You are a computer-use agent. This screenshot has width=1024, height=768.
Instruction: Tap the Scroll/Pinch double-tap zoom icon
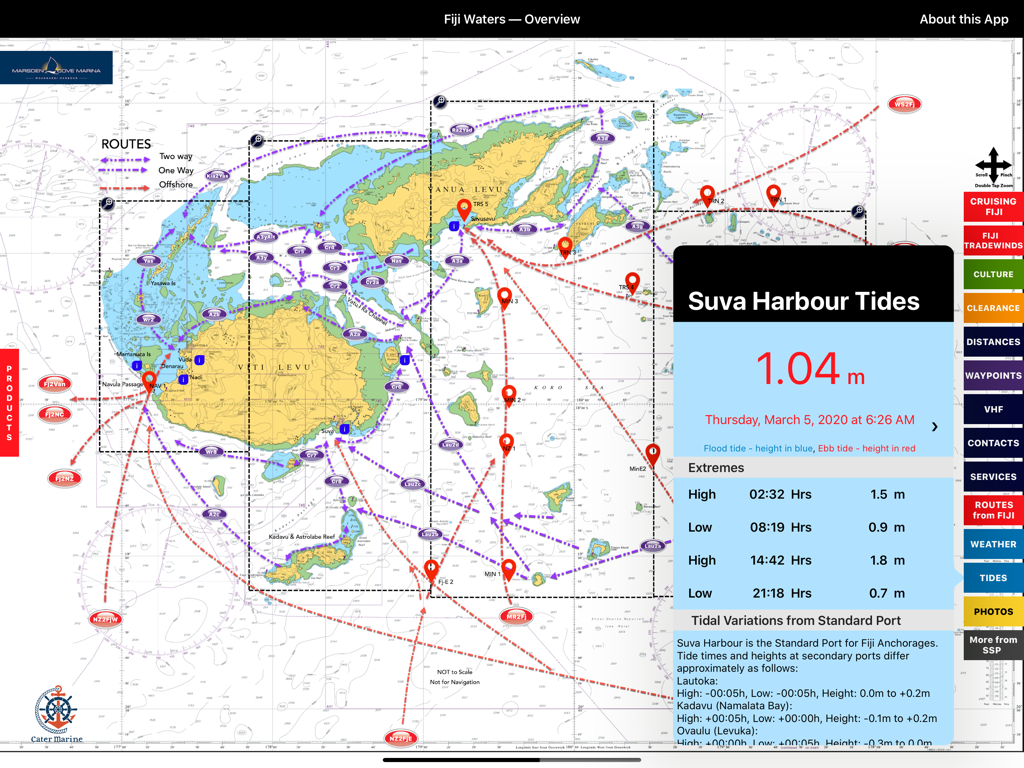click(992, 165)
